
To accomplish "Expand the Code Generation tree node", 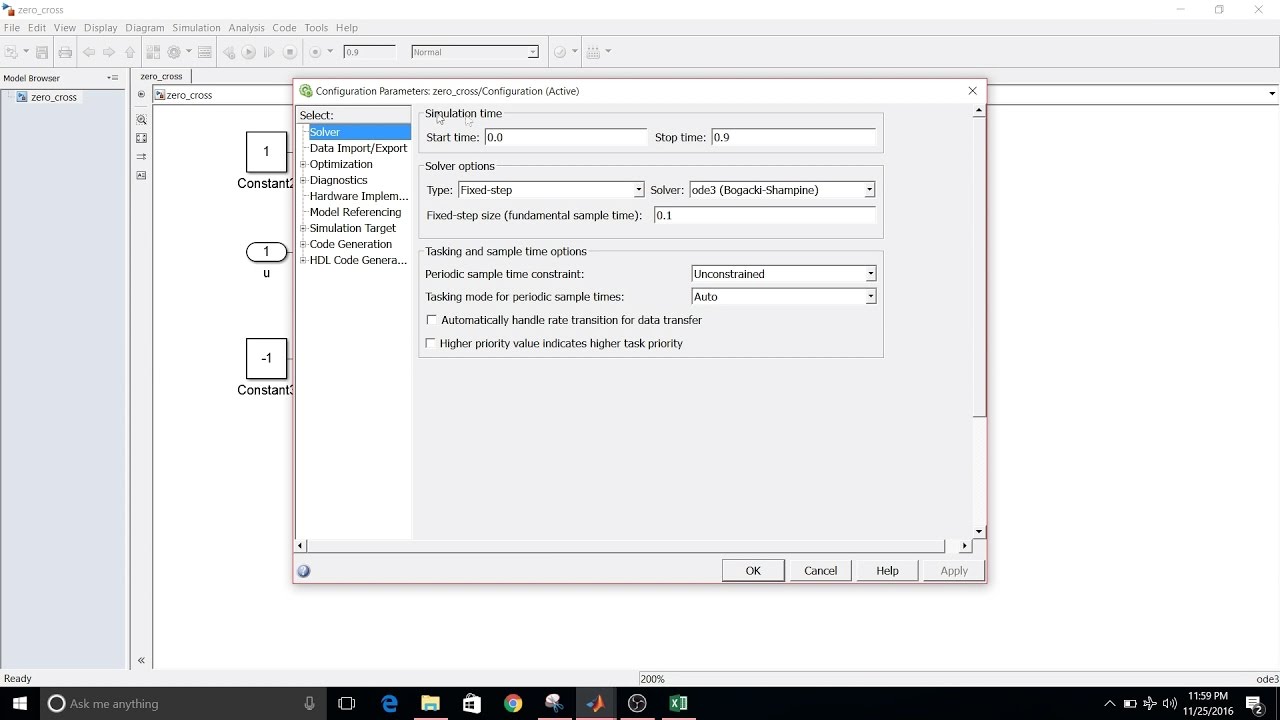I will point(303,244).
